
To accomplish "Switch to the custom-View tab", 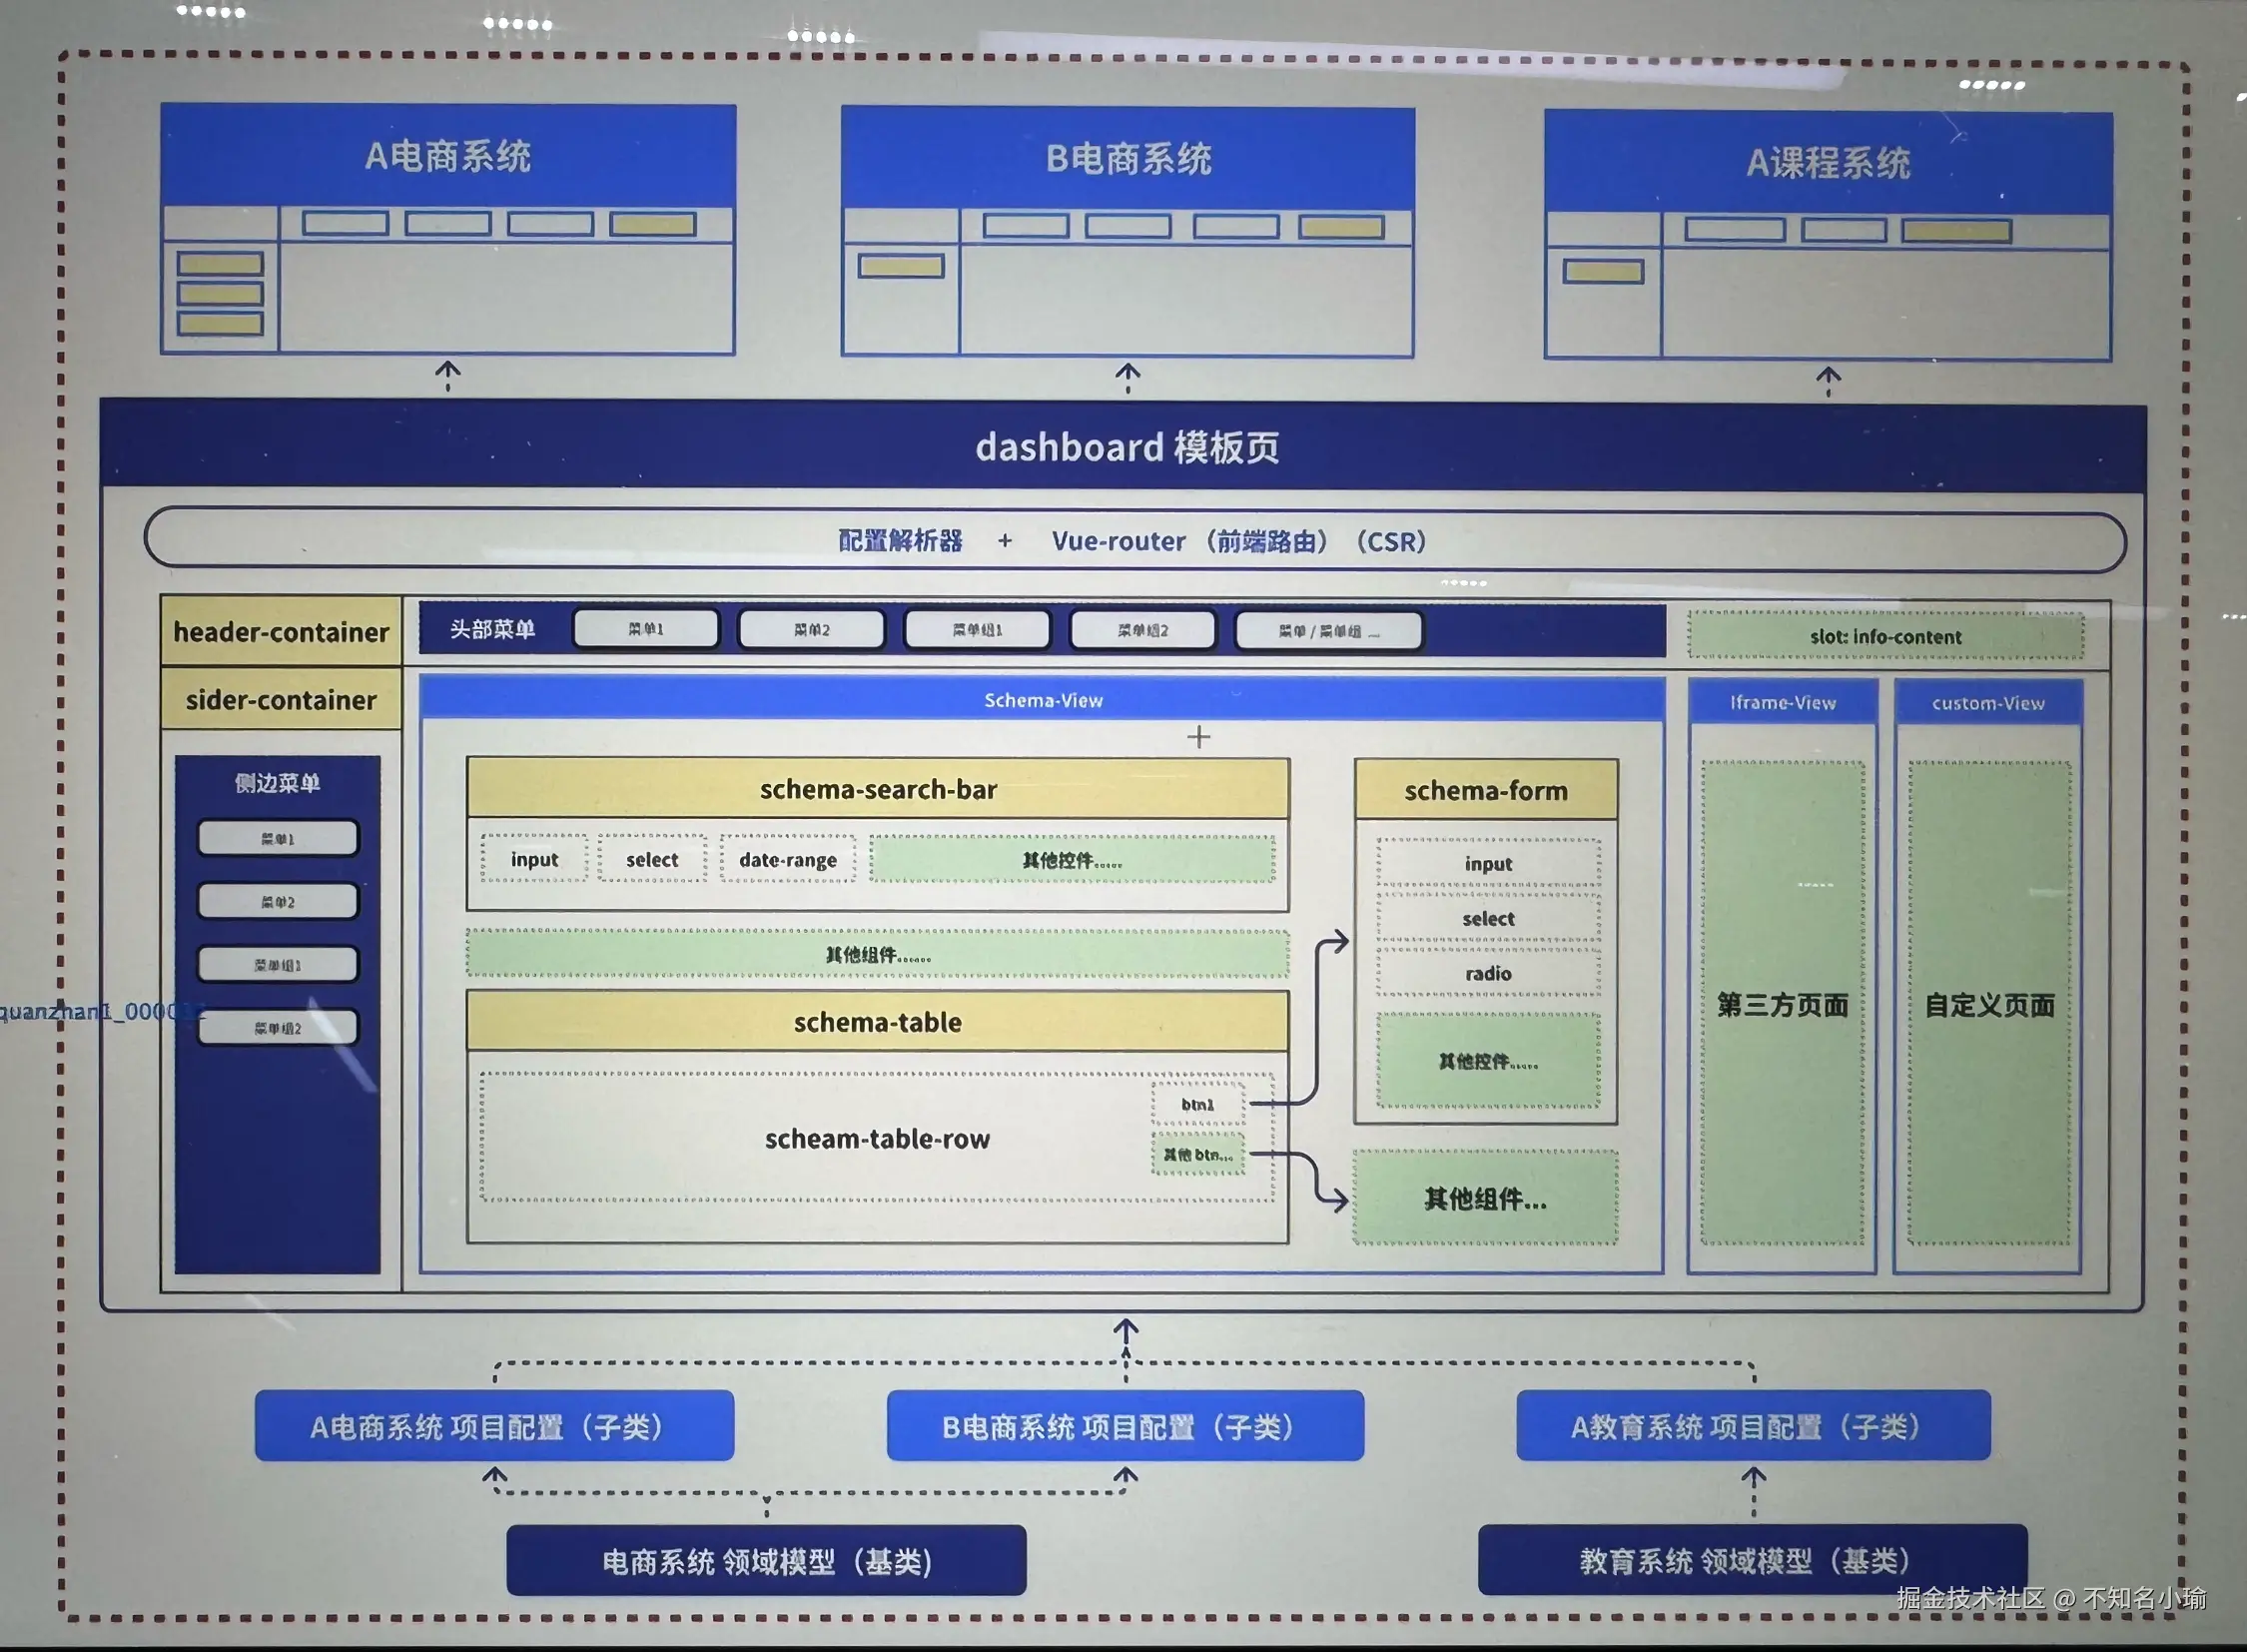I will (x=1988, y=704).
